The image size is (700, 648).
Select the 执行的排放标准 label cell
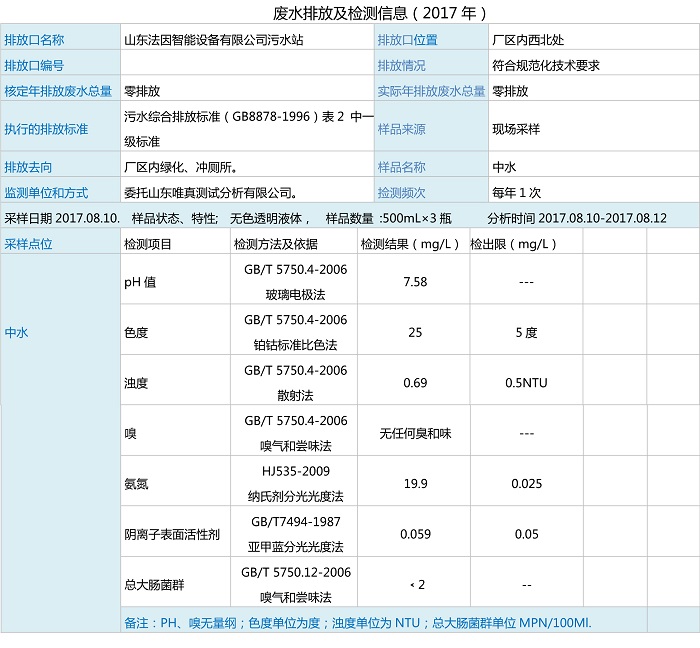(x=46, y=129)
